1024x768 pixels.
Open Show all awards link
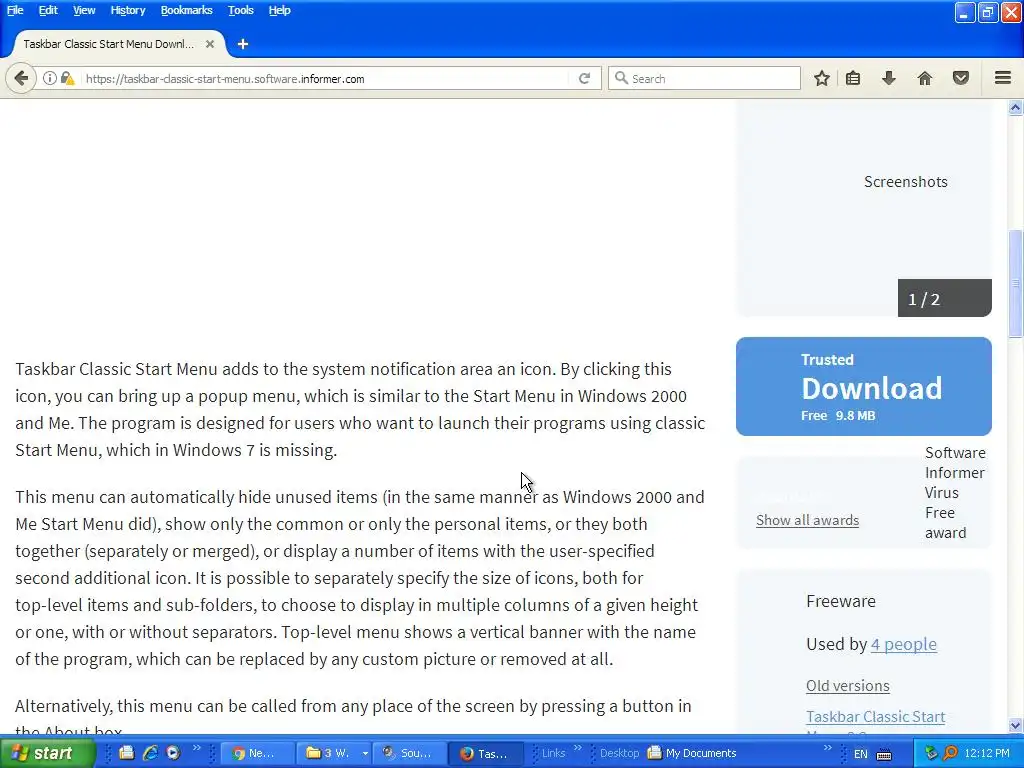(807, 520)
